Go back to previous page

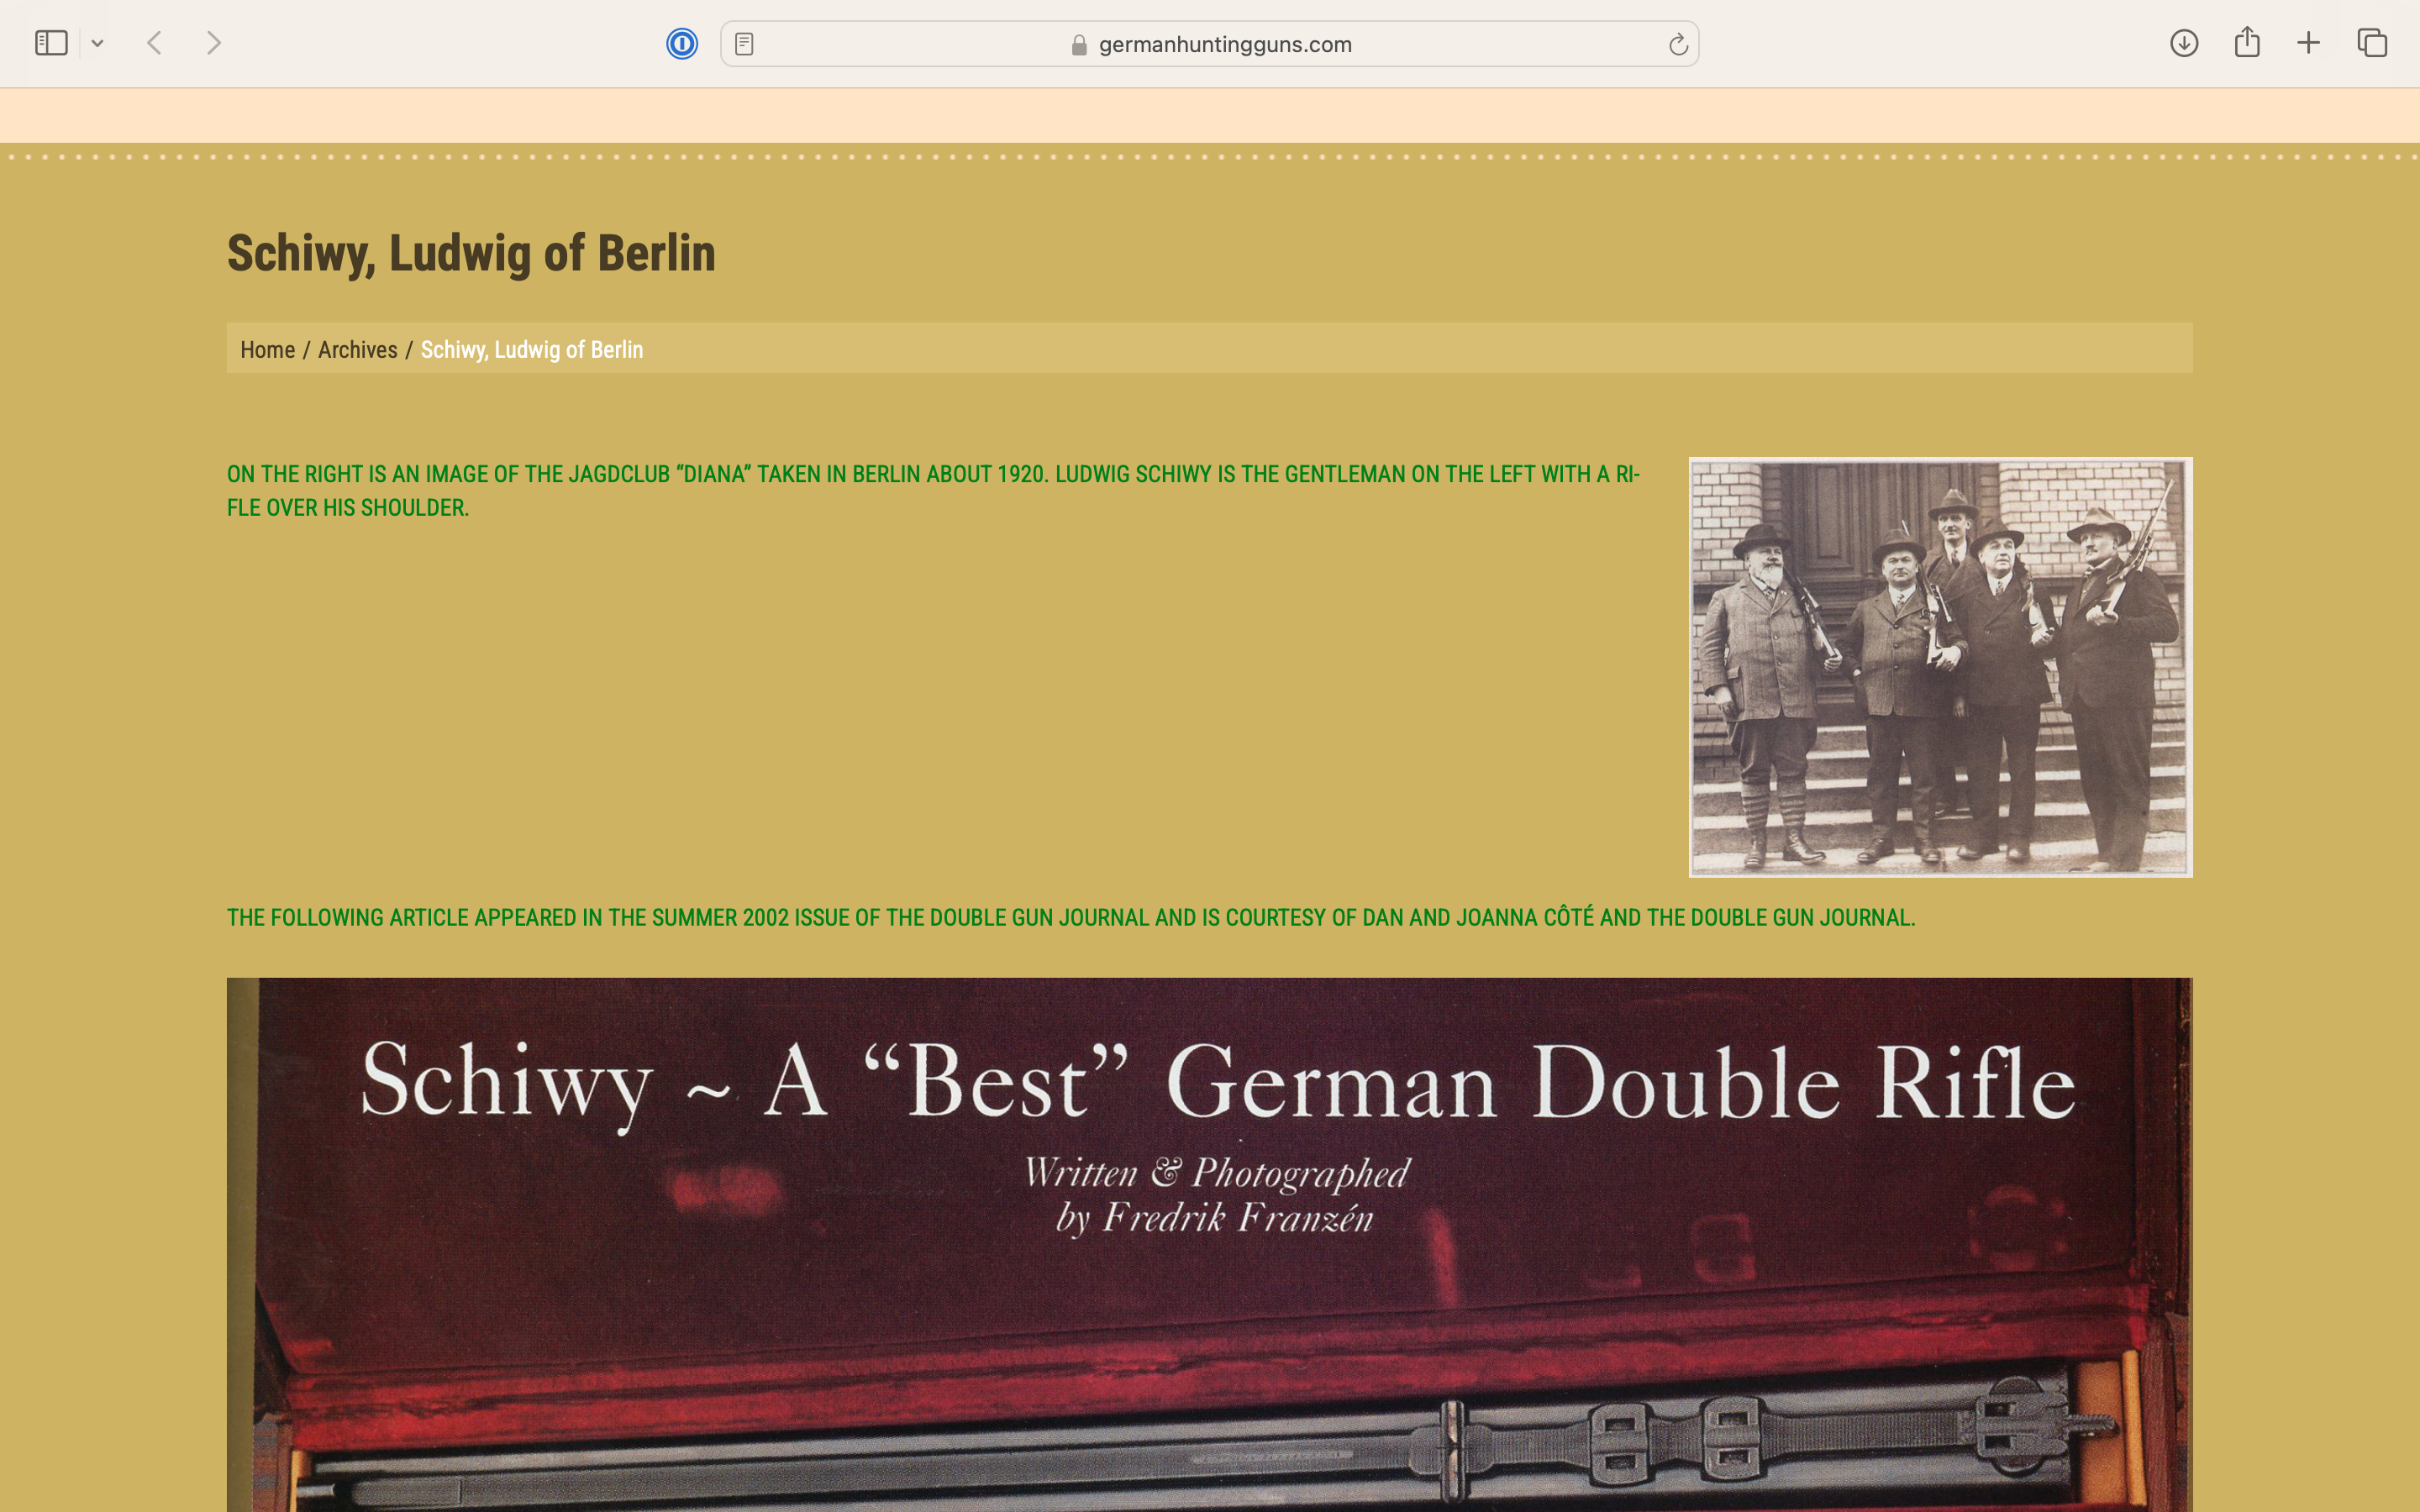[x=154, y=43]
